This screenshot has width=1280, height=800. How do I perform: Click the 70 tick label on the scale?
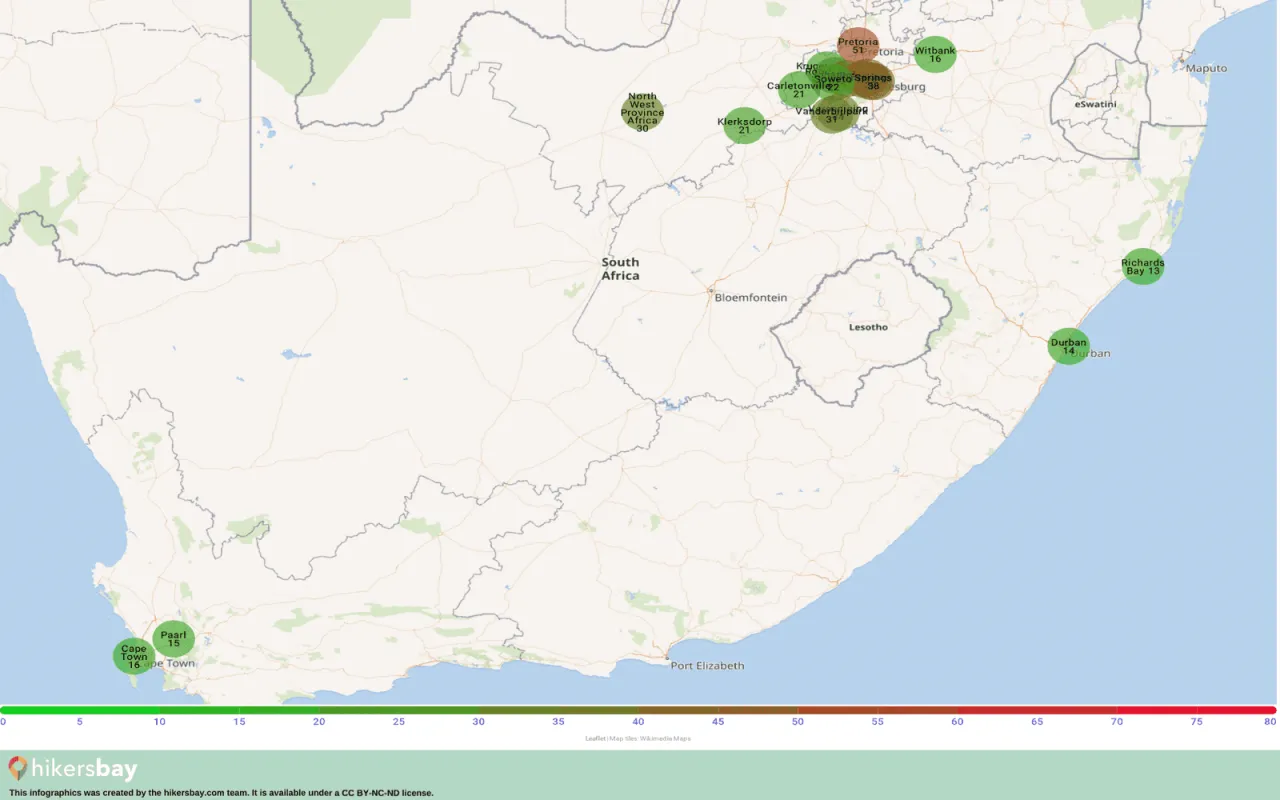coord(1116,721)
